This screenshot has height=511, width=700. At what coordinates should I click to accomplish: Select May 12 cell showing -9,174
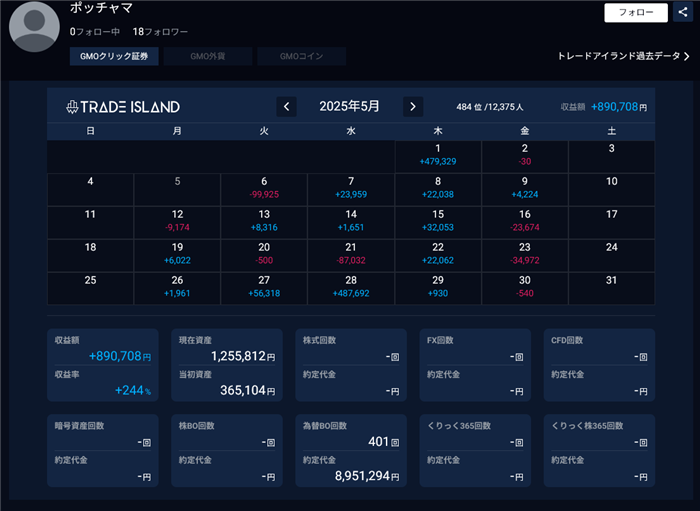click(x=177, y=223)
